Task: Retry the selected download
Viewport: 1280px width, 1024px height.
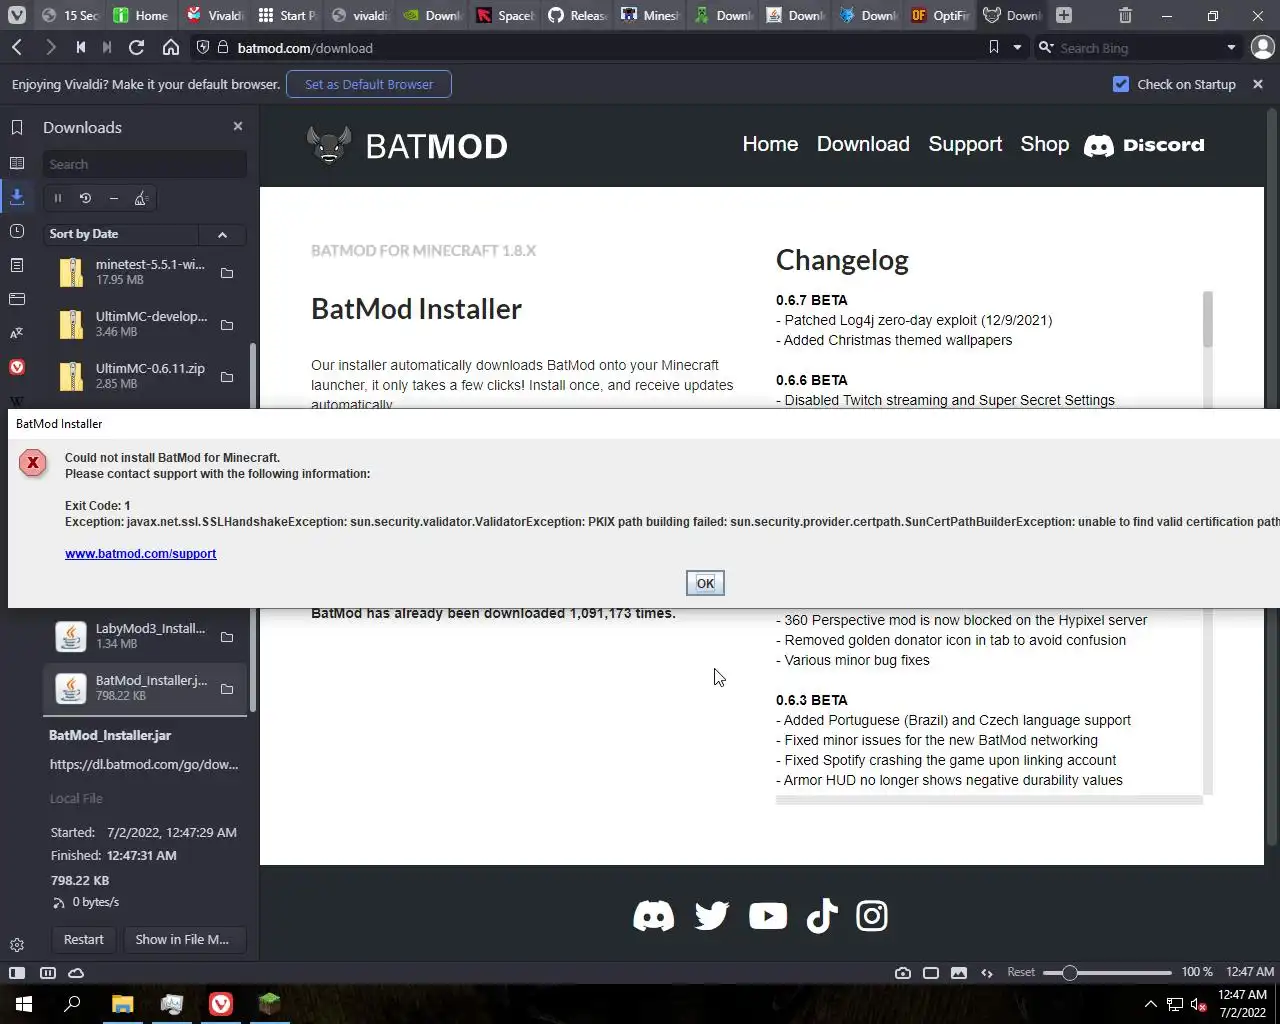Action: click(85, 198)
